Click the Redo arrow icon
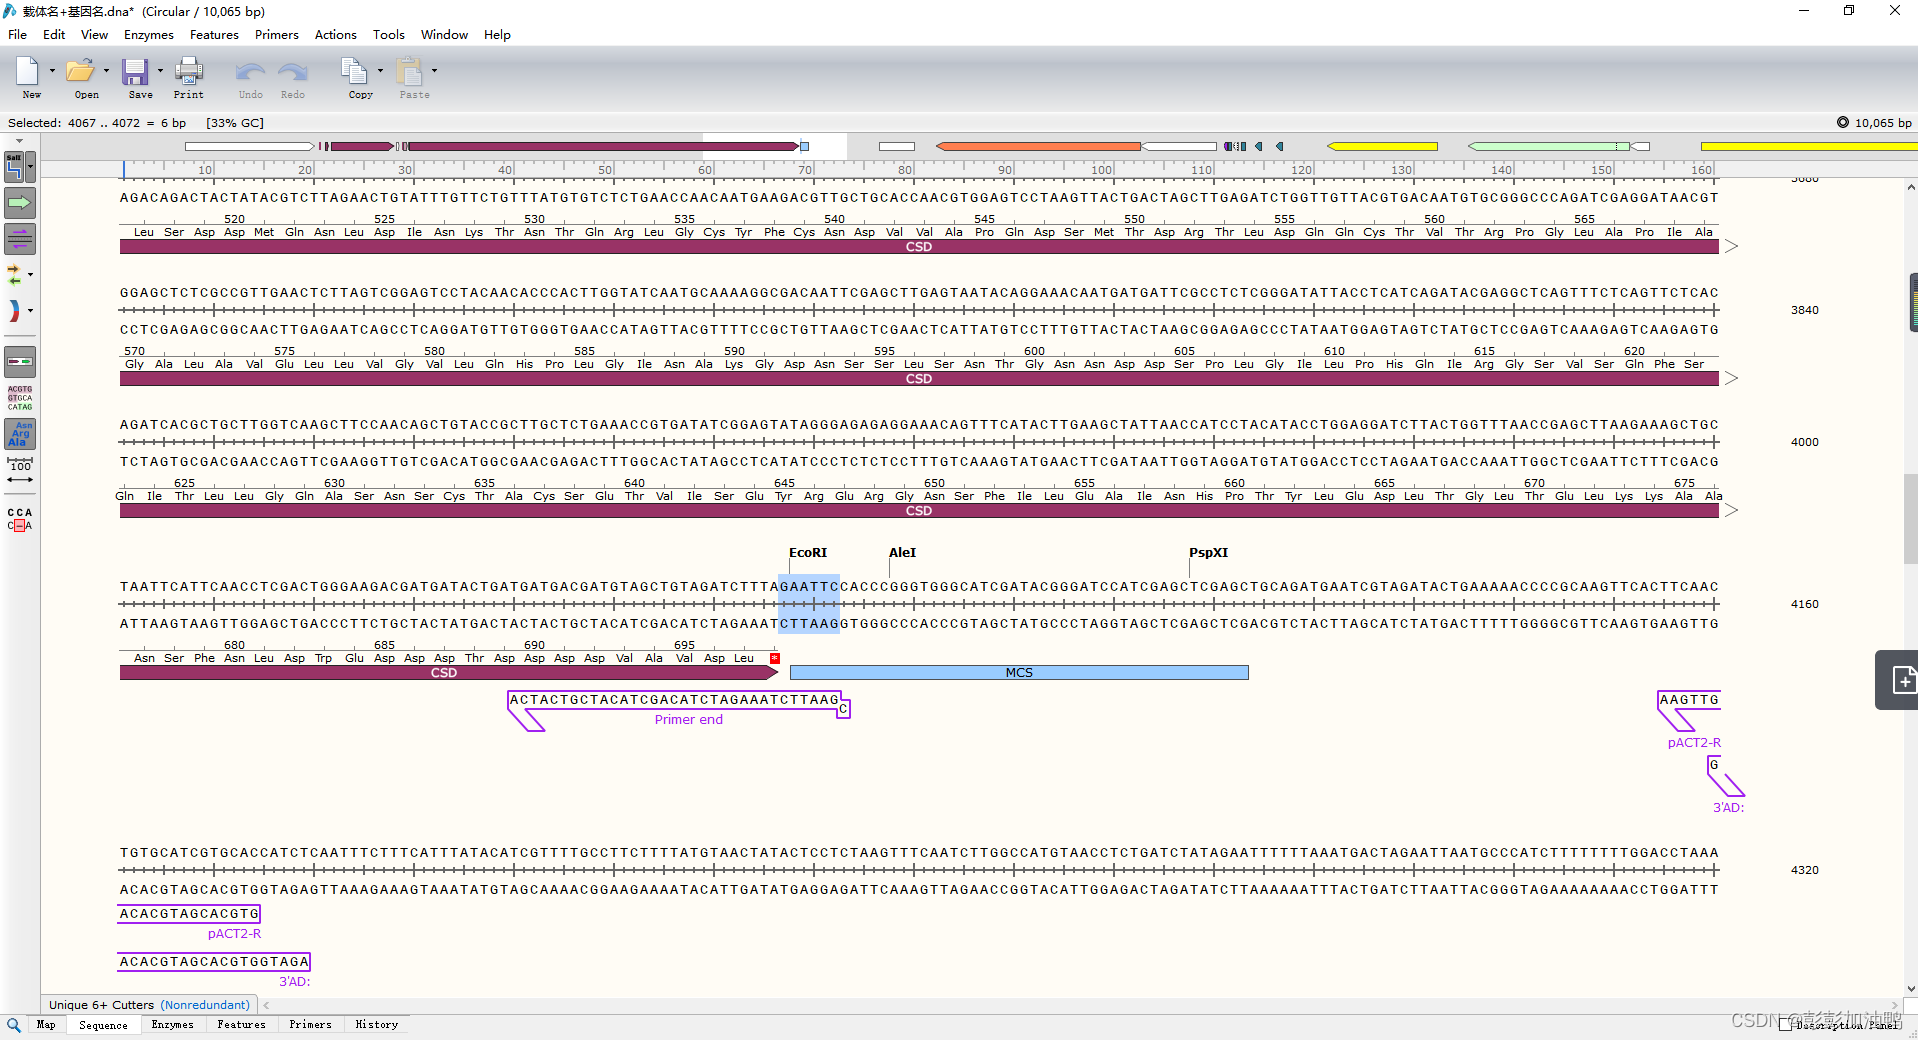1918x1040 pixels. pos(293,71)
